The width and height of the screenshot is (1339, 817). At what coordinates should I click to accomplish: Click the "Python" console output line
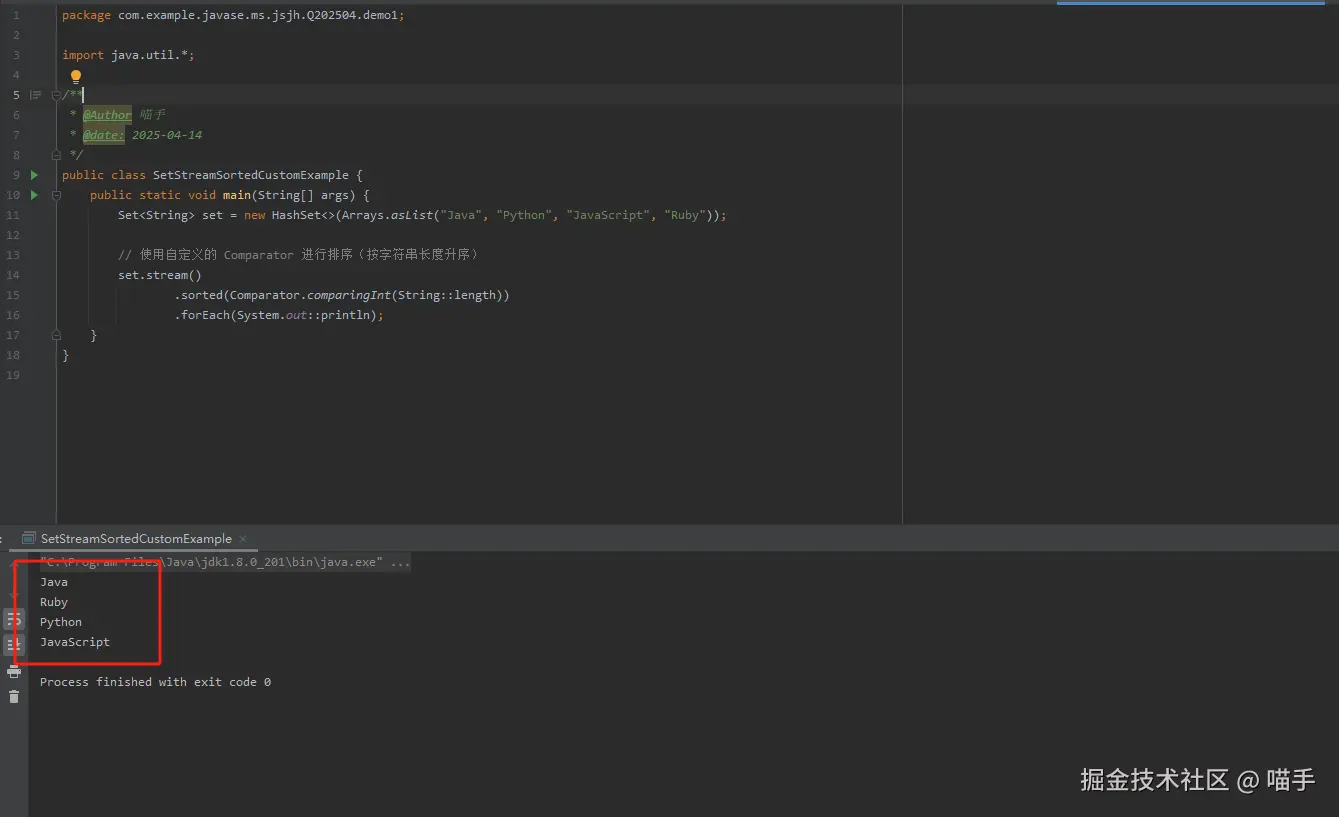point(61,622)
